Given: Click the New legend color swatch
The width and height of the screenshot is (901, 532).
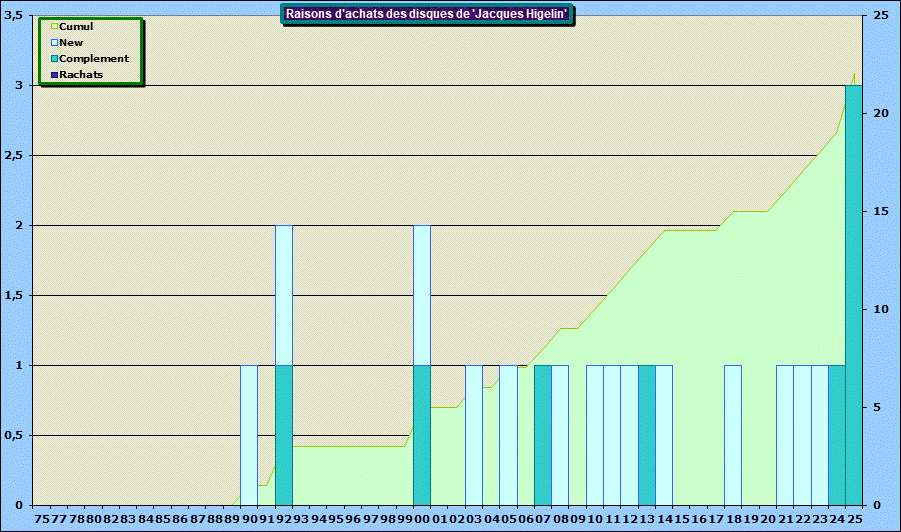Looking at the screenshot, I should pos(55,43).
